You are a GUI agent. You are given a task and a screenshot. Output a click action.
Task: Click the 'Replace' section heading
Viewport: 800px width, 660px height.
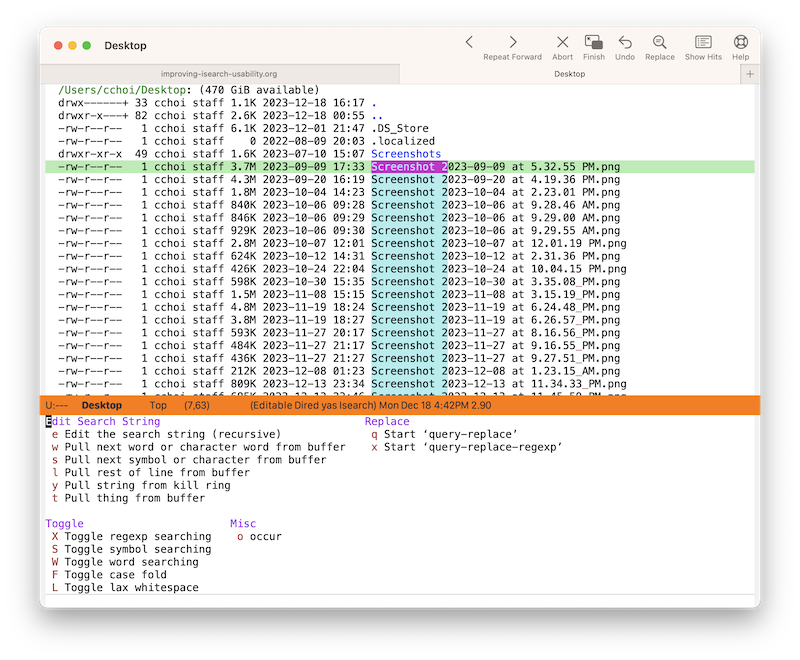point(387,422)
